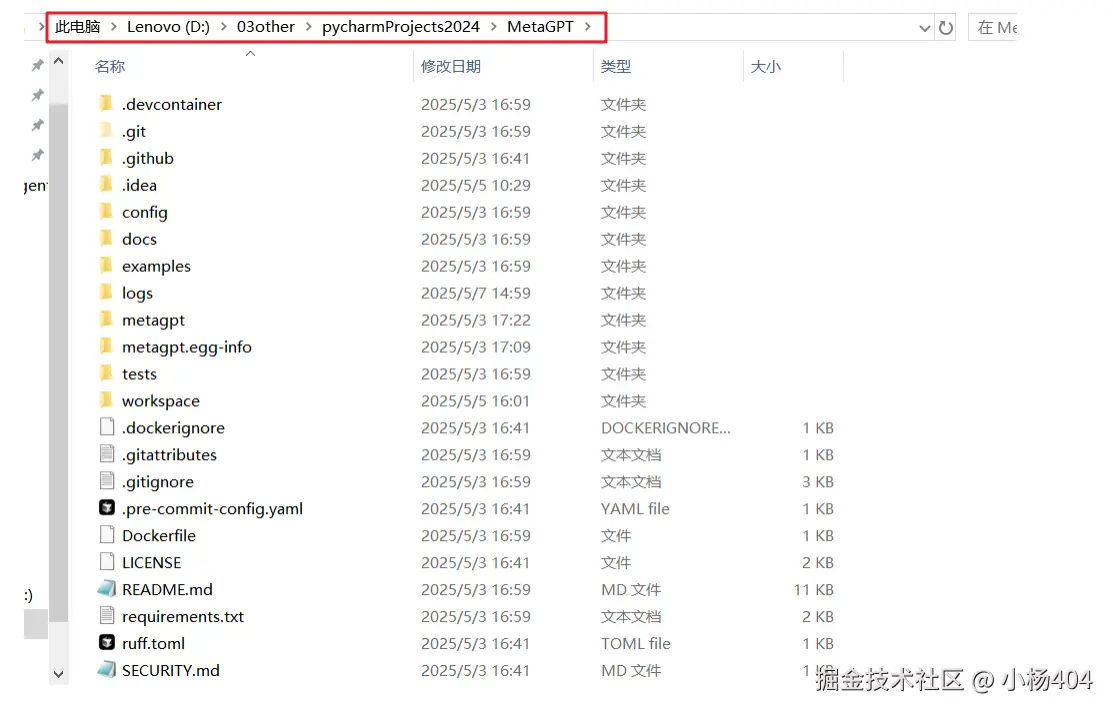The width and height of the screenshot is (1113, 714).
Task: Navigate to Lenovo (D:) in breadcrumb
Action: click(x=168, y=27)
